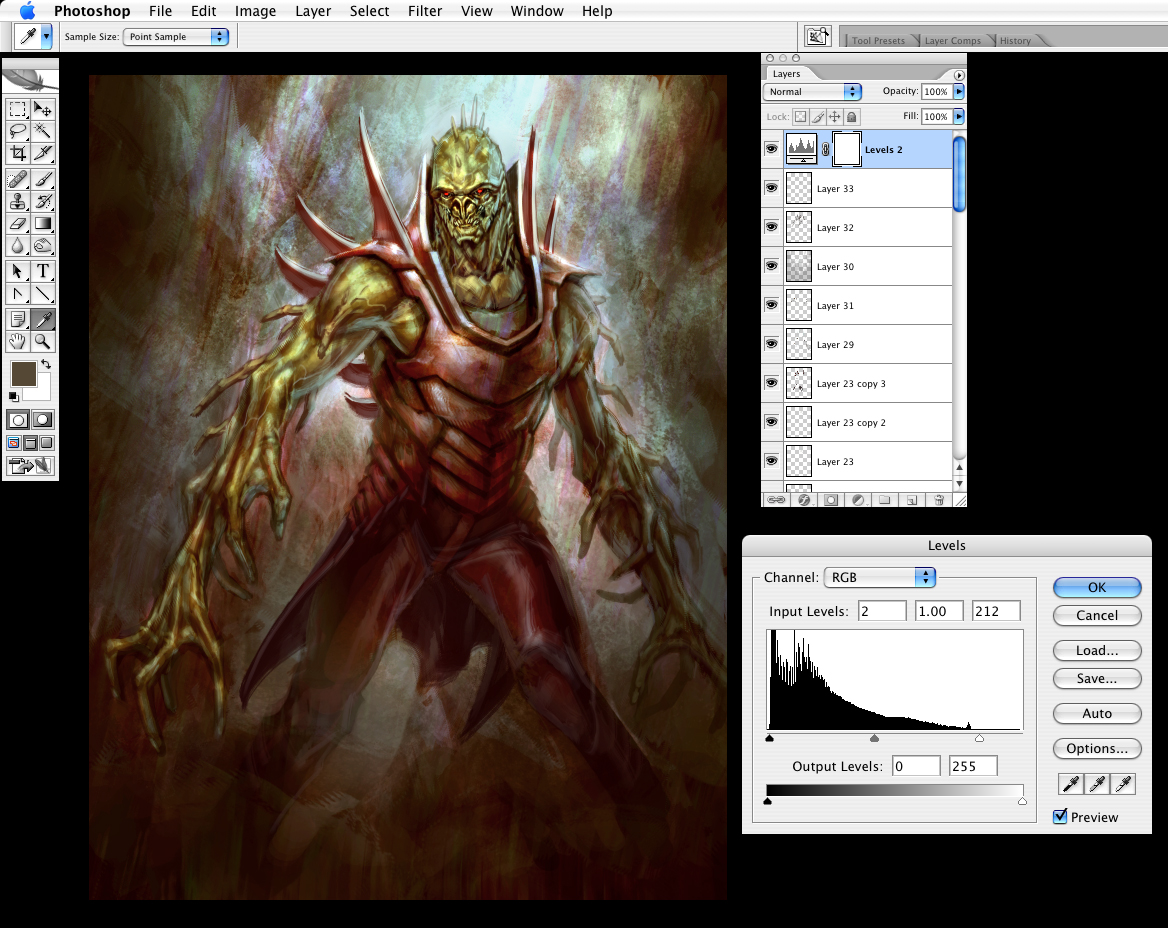This screenshot has height=928, width=1168.
Task: Select the Rectangular Marquee tool
Action: (18, 109)
